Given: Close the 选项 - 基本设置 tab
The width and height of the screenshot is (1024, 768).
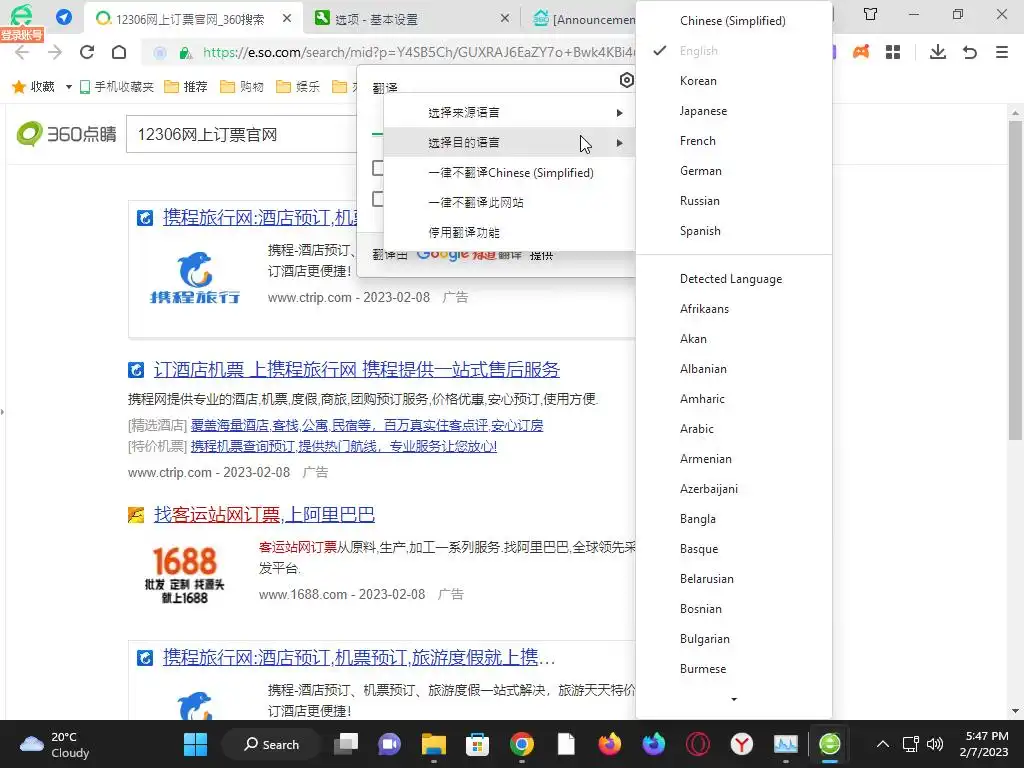Looking at the screenshot, I should pos(504,18).
